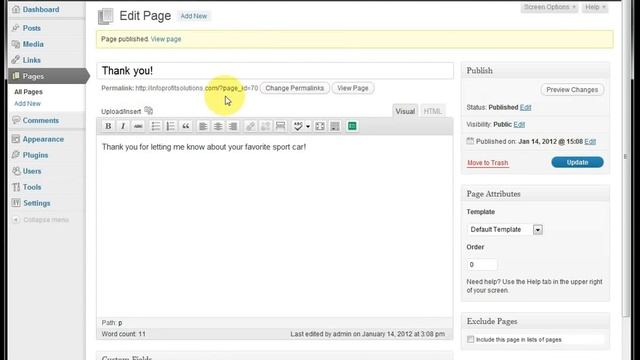Image resolution: width=640 pixels, height=360 pixels.
Task: Collapse the admin sidebar menu
Action: point(40,220)
